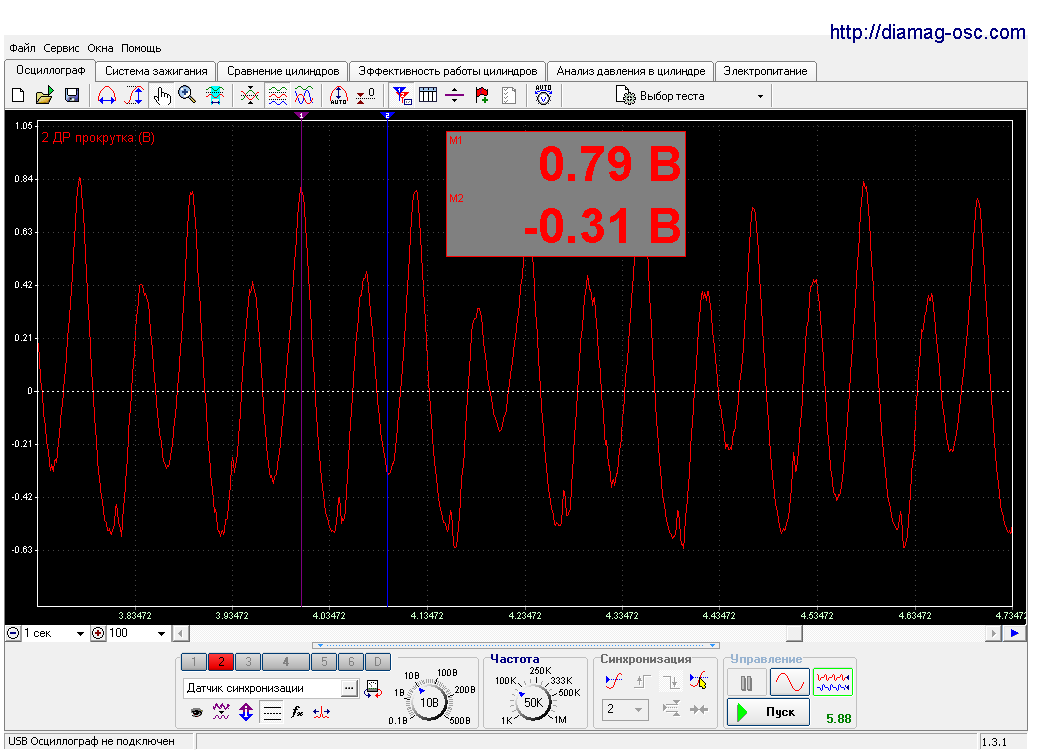Viewport: 1040px width, 754px height.
Task: Save the oscillogram with floppy disk icon
Action: [72, 95]
